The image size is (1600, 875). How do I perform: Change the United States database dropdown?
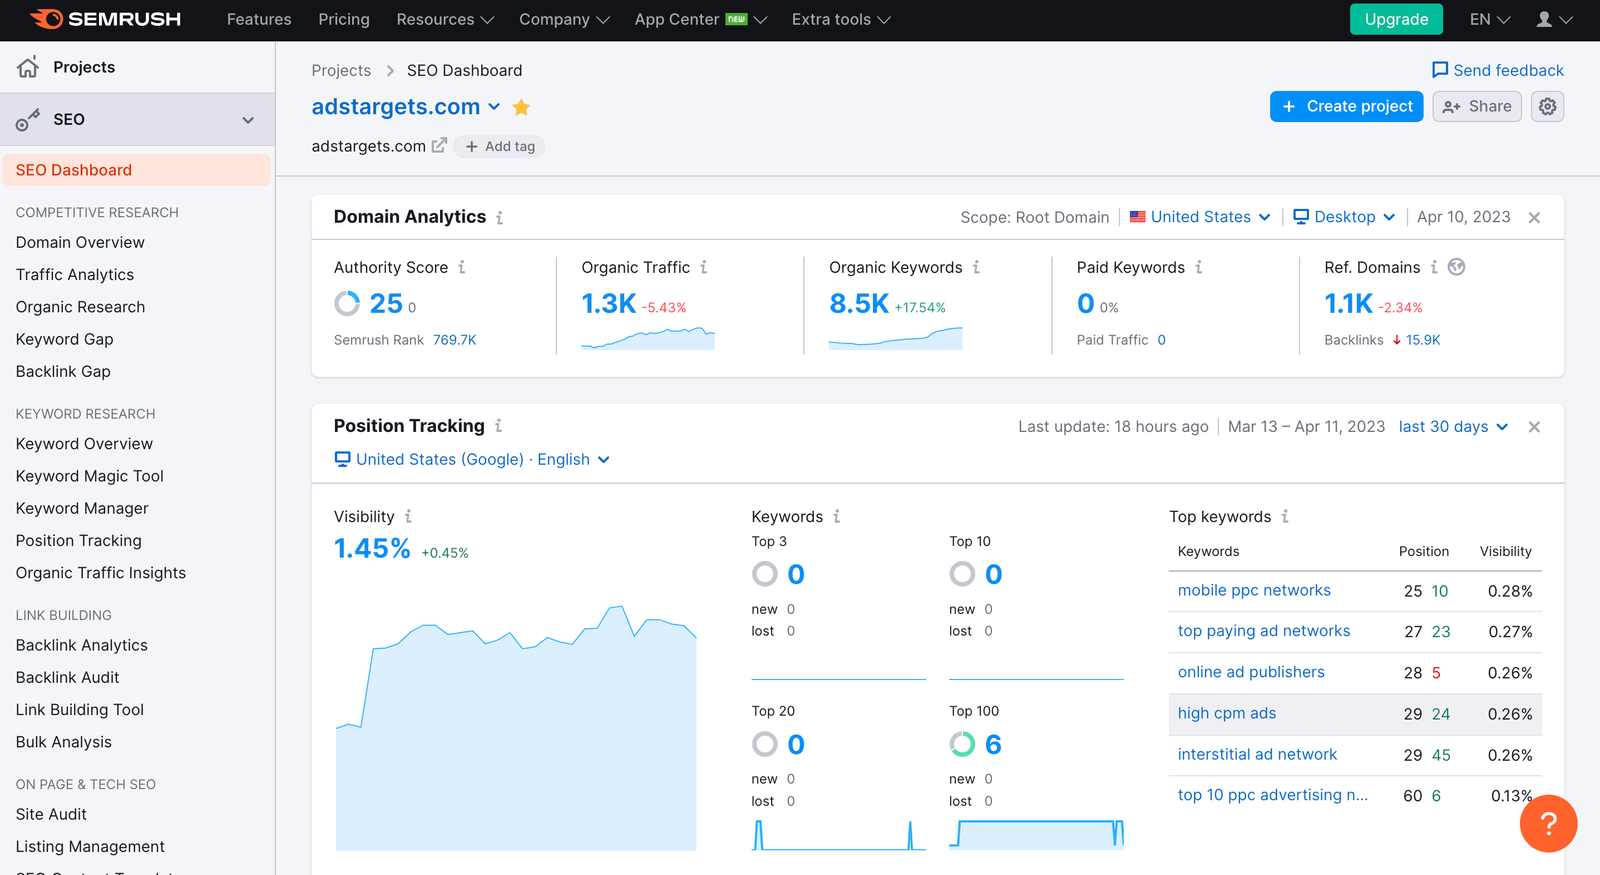tap(1200, 217)
